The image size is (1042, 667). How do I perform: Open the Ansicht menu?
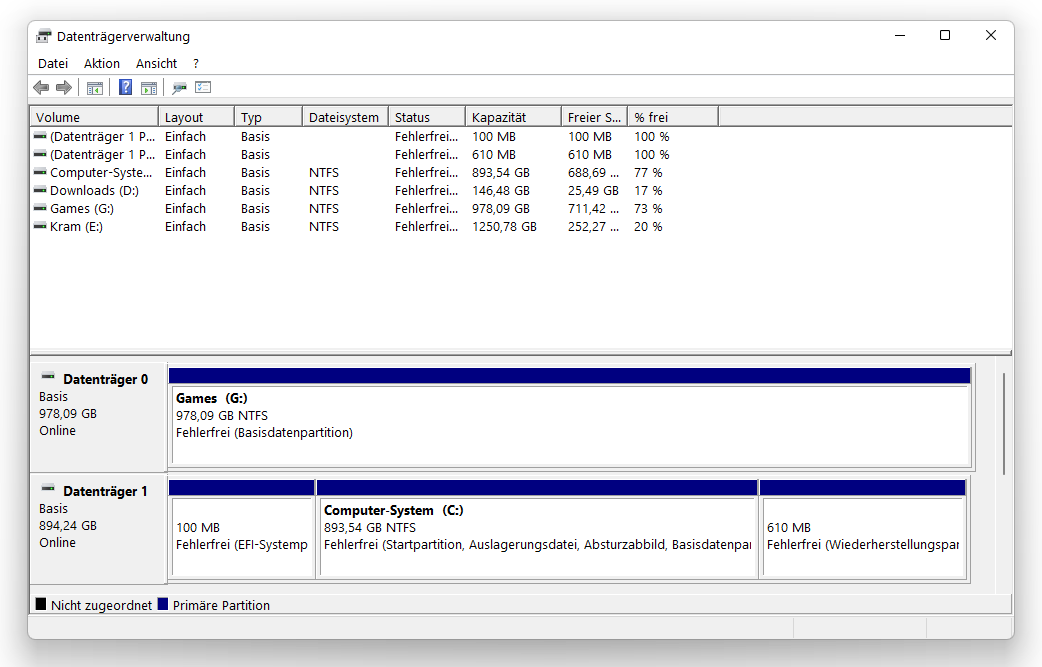(156, 64)
